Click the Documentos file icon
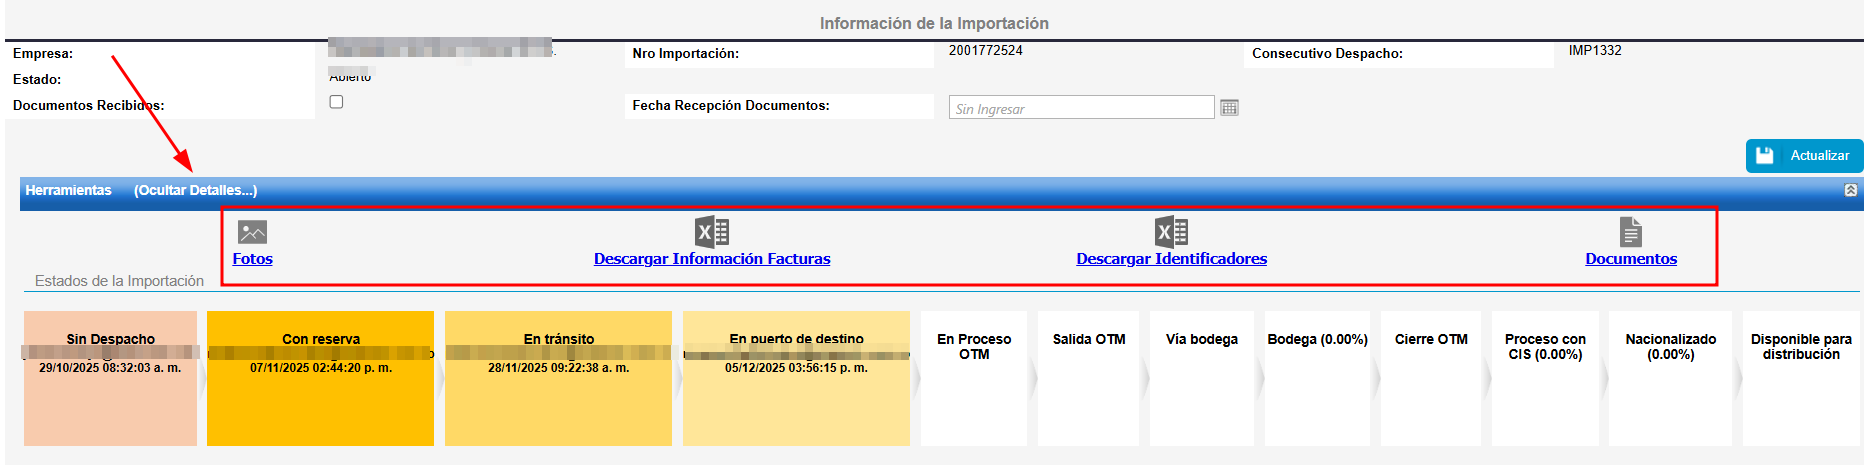Screen dimensions: 1870x465 tap(1631, 232)
